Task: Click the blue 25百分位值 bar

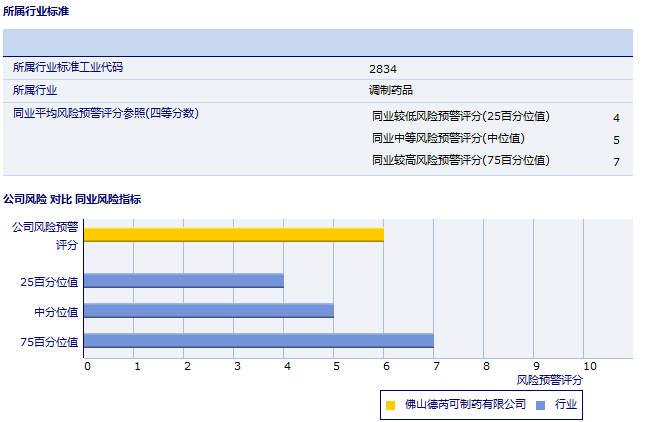Action: tap(183, 281)
